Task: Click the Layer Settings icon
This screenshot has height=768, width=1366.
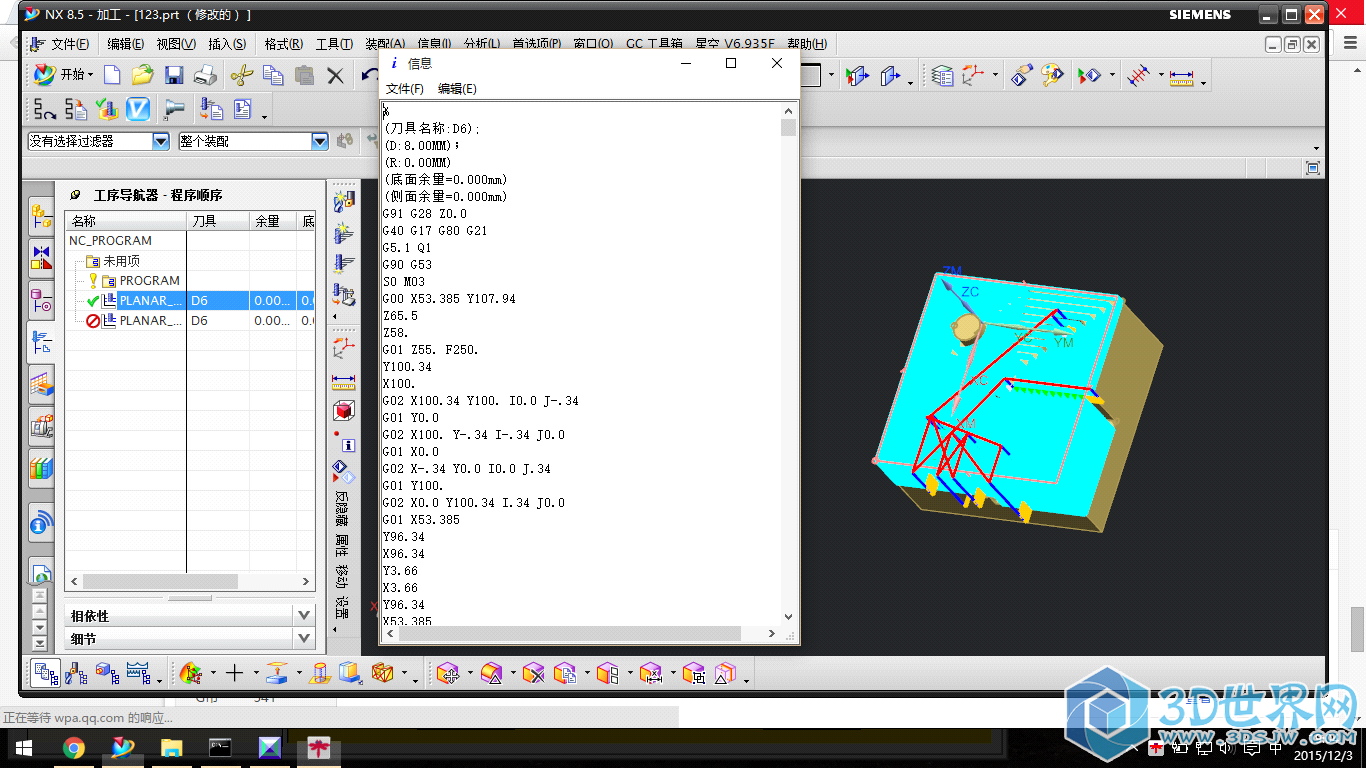Action: coord(942,75)
